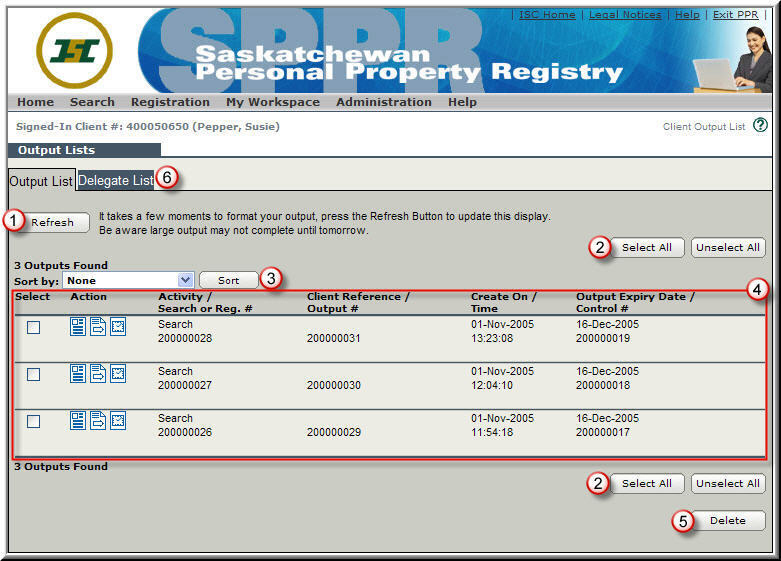Open the Legal Notices link

click(x=625, y=15)
